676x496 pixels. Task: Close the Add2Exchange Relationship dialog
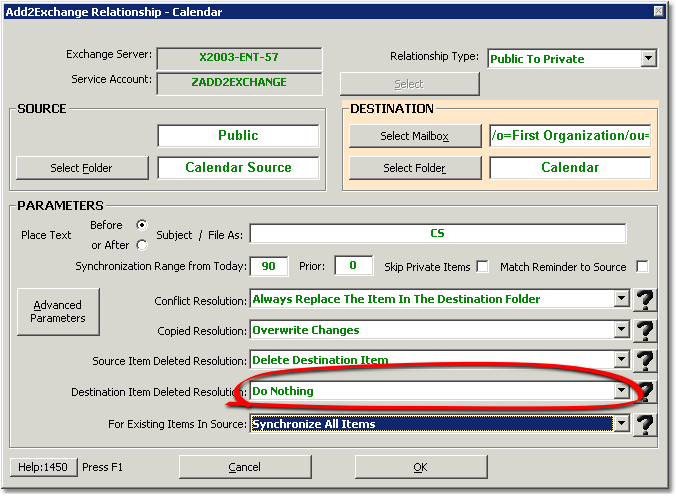[659, 11]
